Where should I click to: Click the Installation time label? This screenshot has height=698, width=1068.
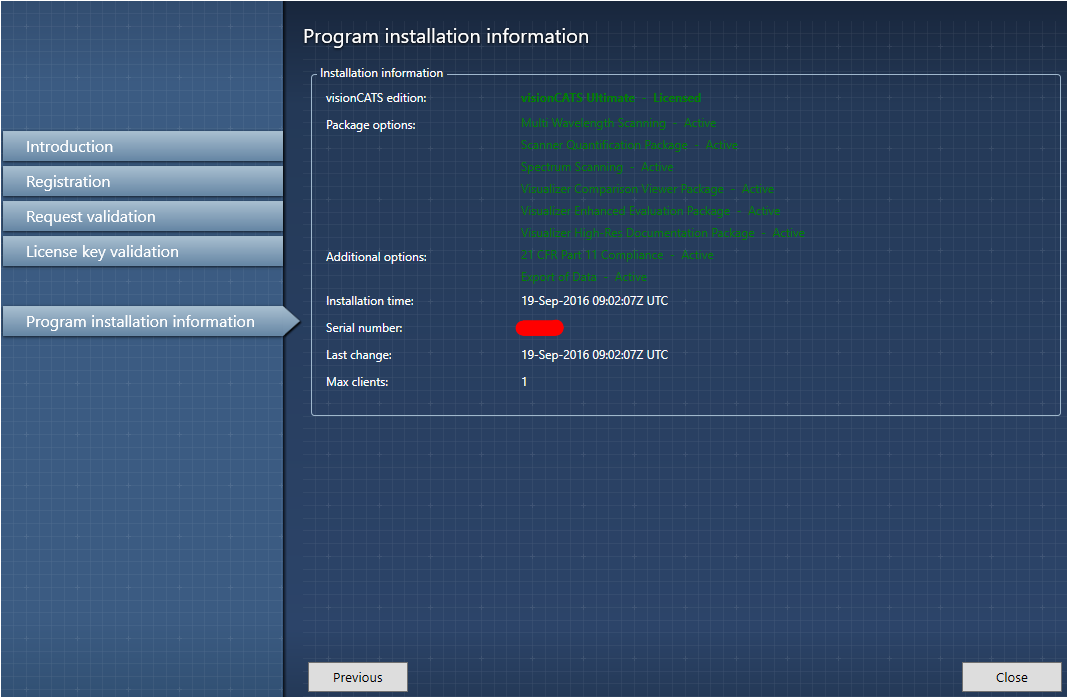[369, 300]
